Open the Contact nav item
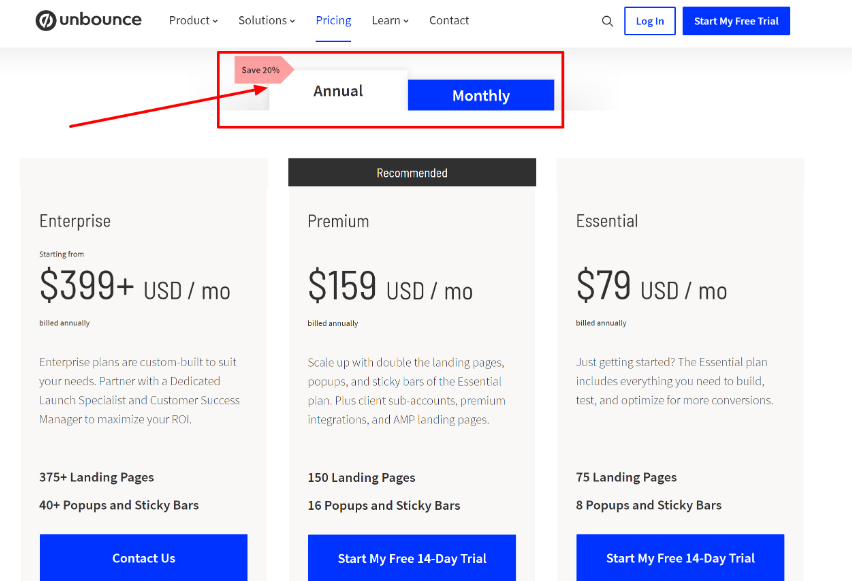 [449, 20]
